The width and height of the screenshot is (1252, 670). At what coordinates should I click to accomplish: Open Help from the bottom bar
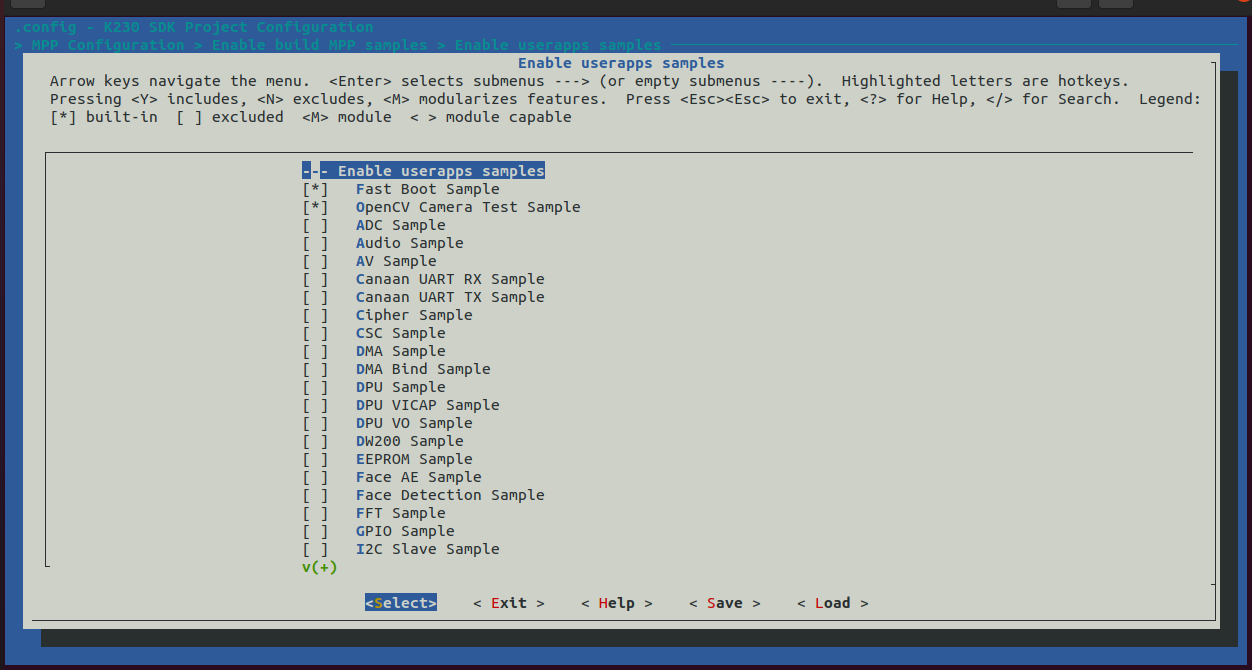(x=616, y=603)
